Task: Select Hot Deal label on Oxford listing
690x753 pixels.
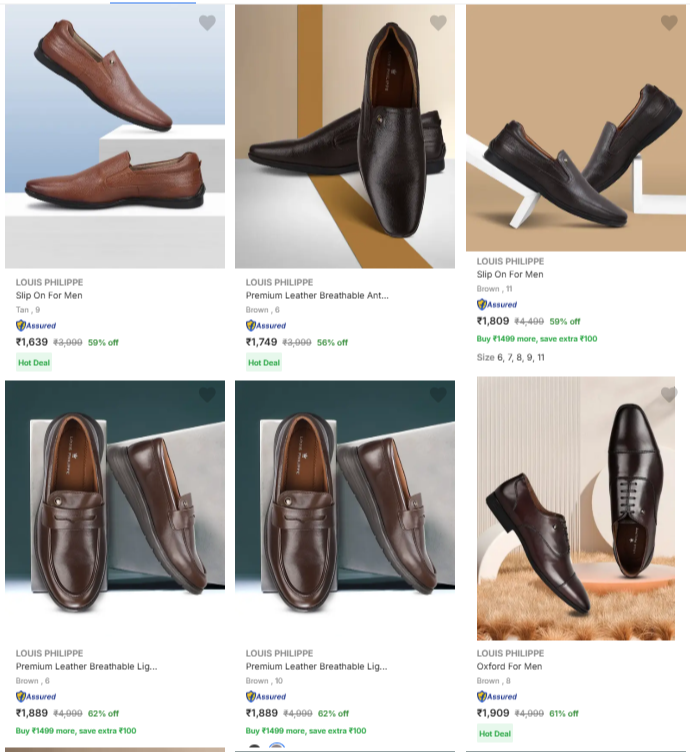Action: (x=495, y=733)
